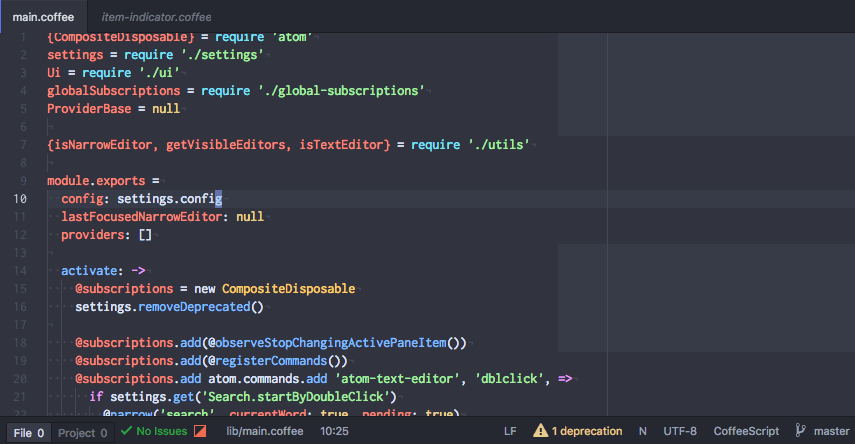Click line number 20 in the gutter
This screenshot has height=444, width=855.
coord(20,379)
